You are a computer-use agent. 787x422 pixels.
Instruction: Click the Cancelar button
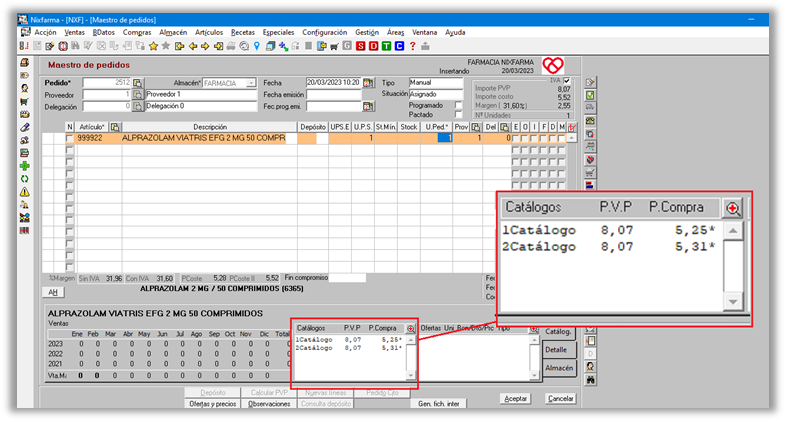(x=560, y=398)
